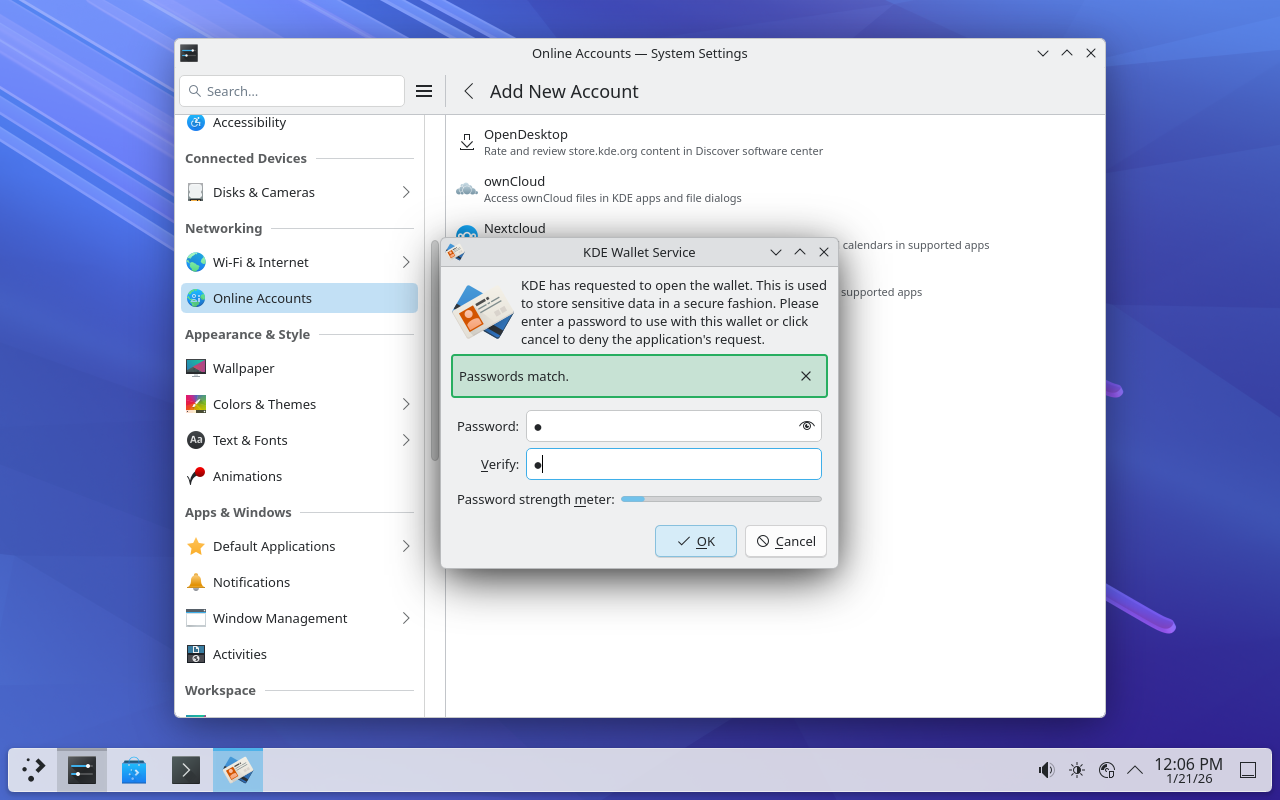Dismiss the 'Passwords match' message
This screenshot has height=800, width=1280.
click(806, 376)
